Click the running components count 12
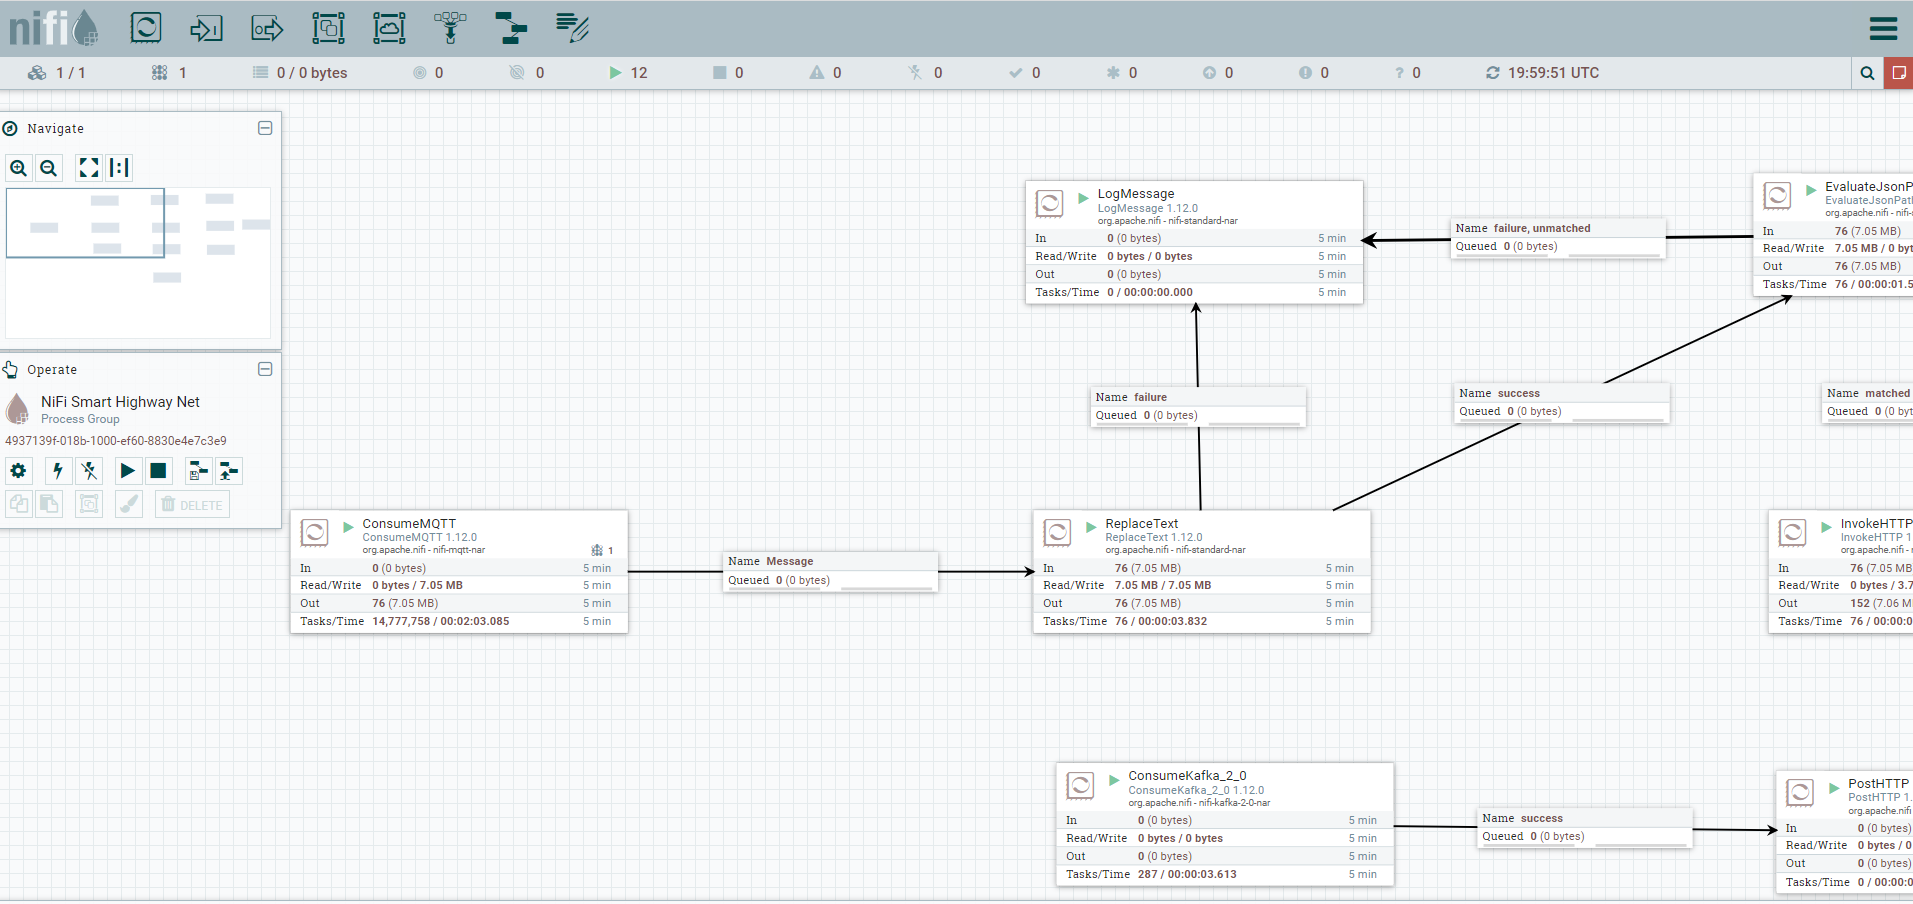This screenshot has width=1913, height=904. coord(629,73)
